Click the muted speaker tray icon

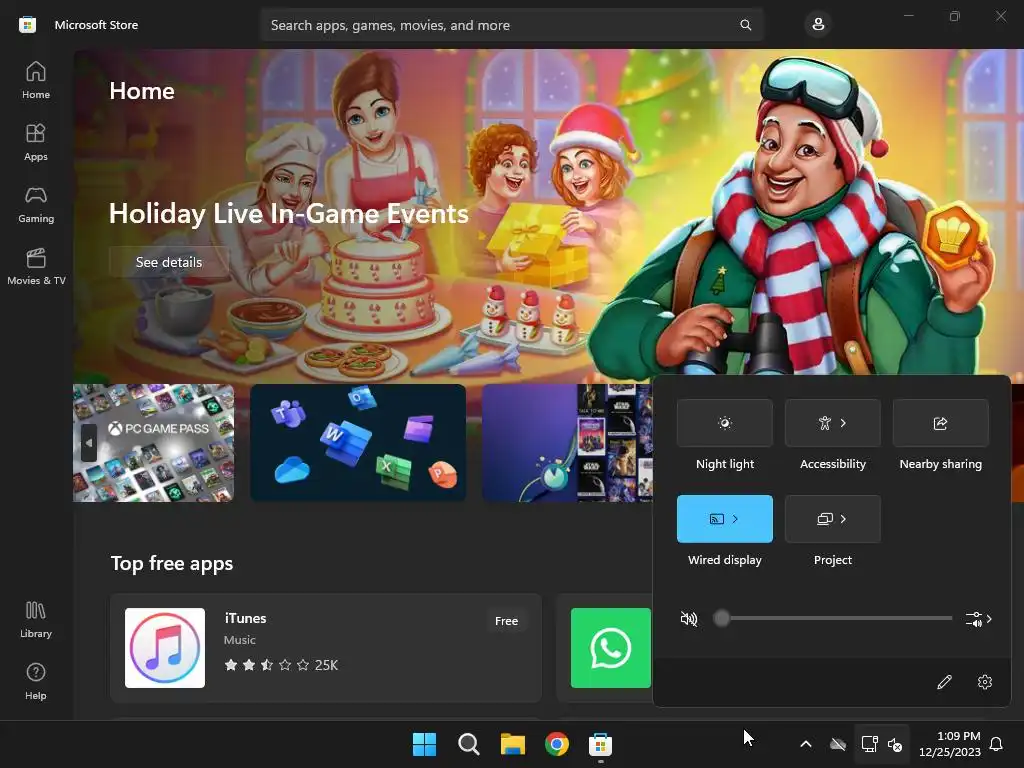point(895,744)
